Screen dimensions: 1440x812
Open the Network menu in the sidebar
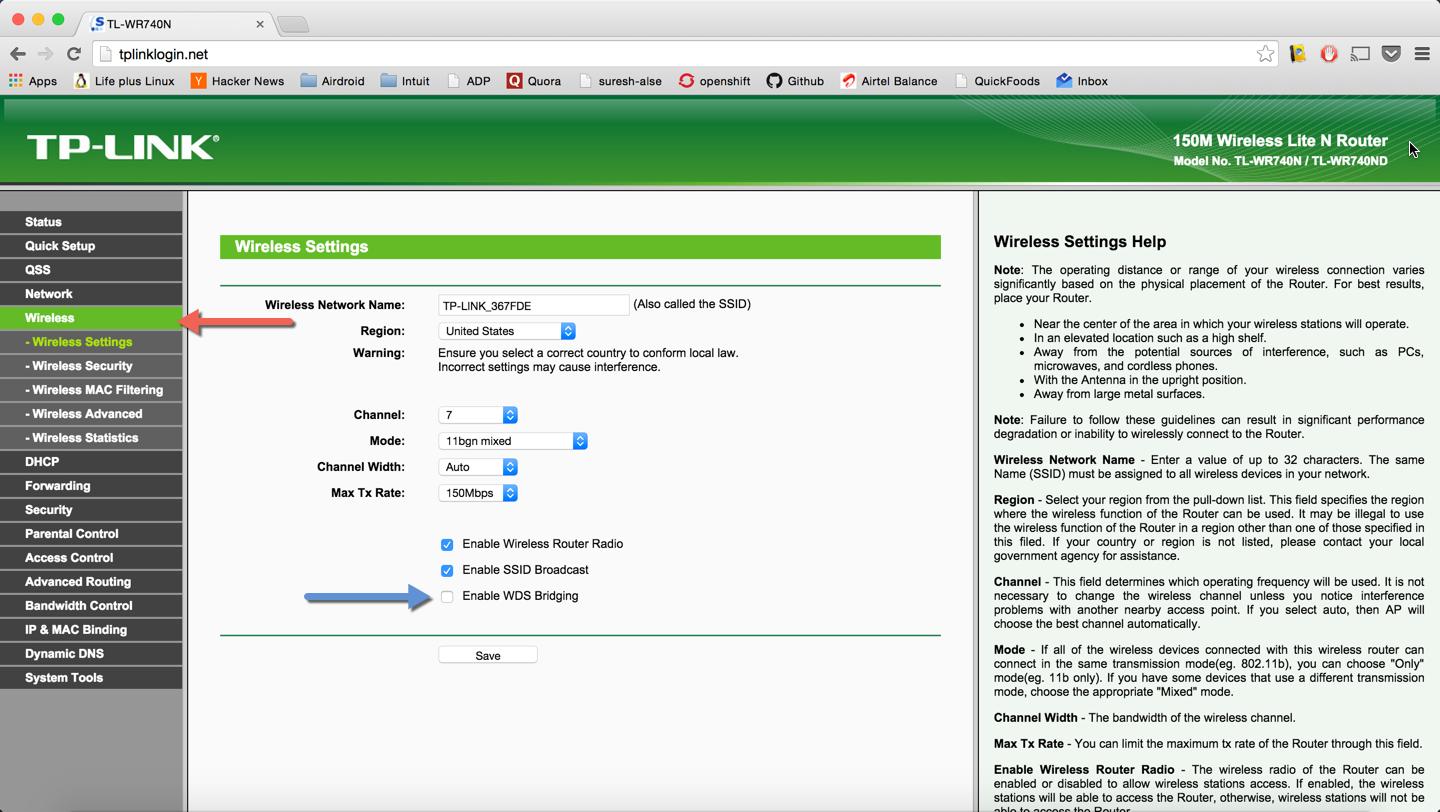(x=91, y=294)
